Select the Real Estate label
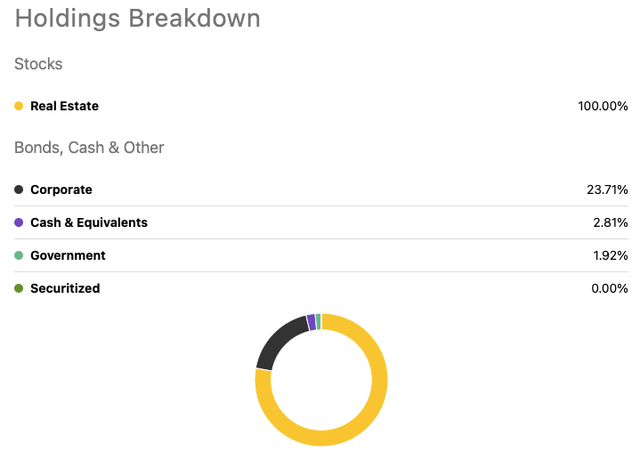This screenshot has width=640, height=460. [64, 106]
